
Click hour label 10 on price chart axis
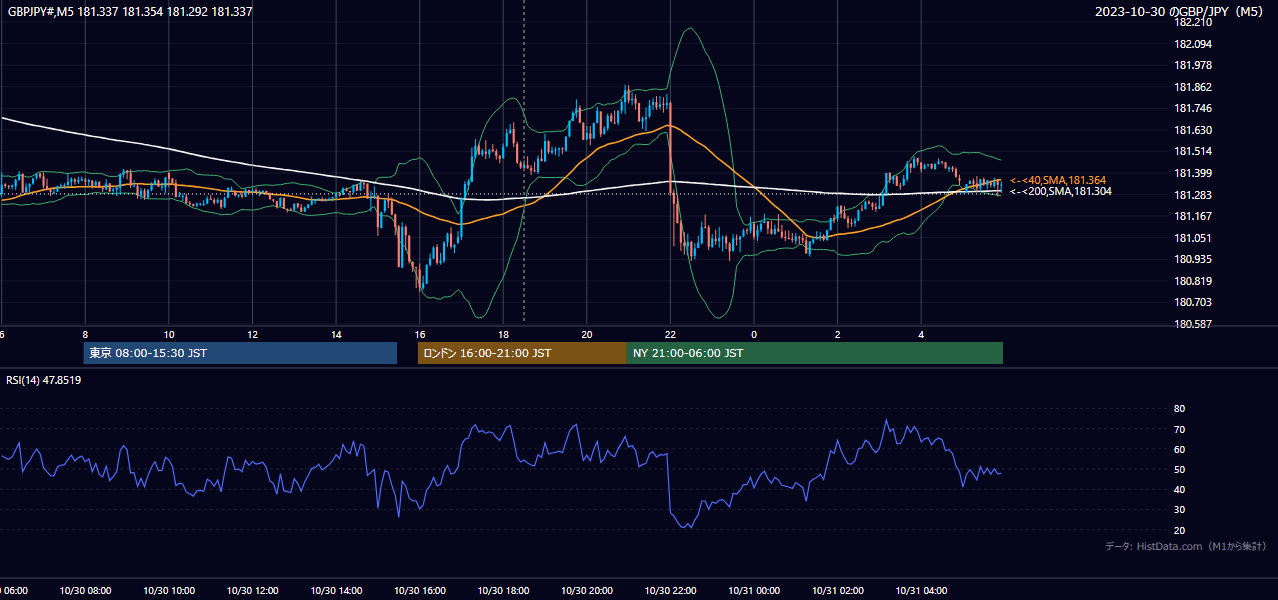[169, 334]
